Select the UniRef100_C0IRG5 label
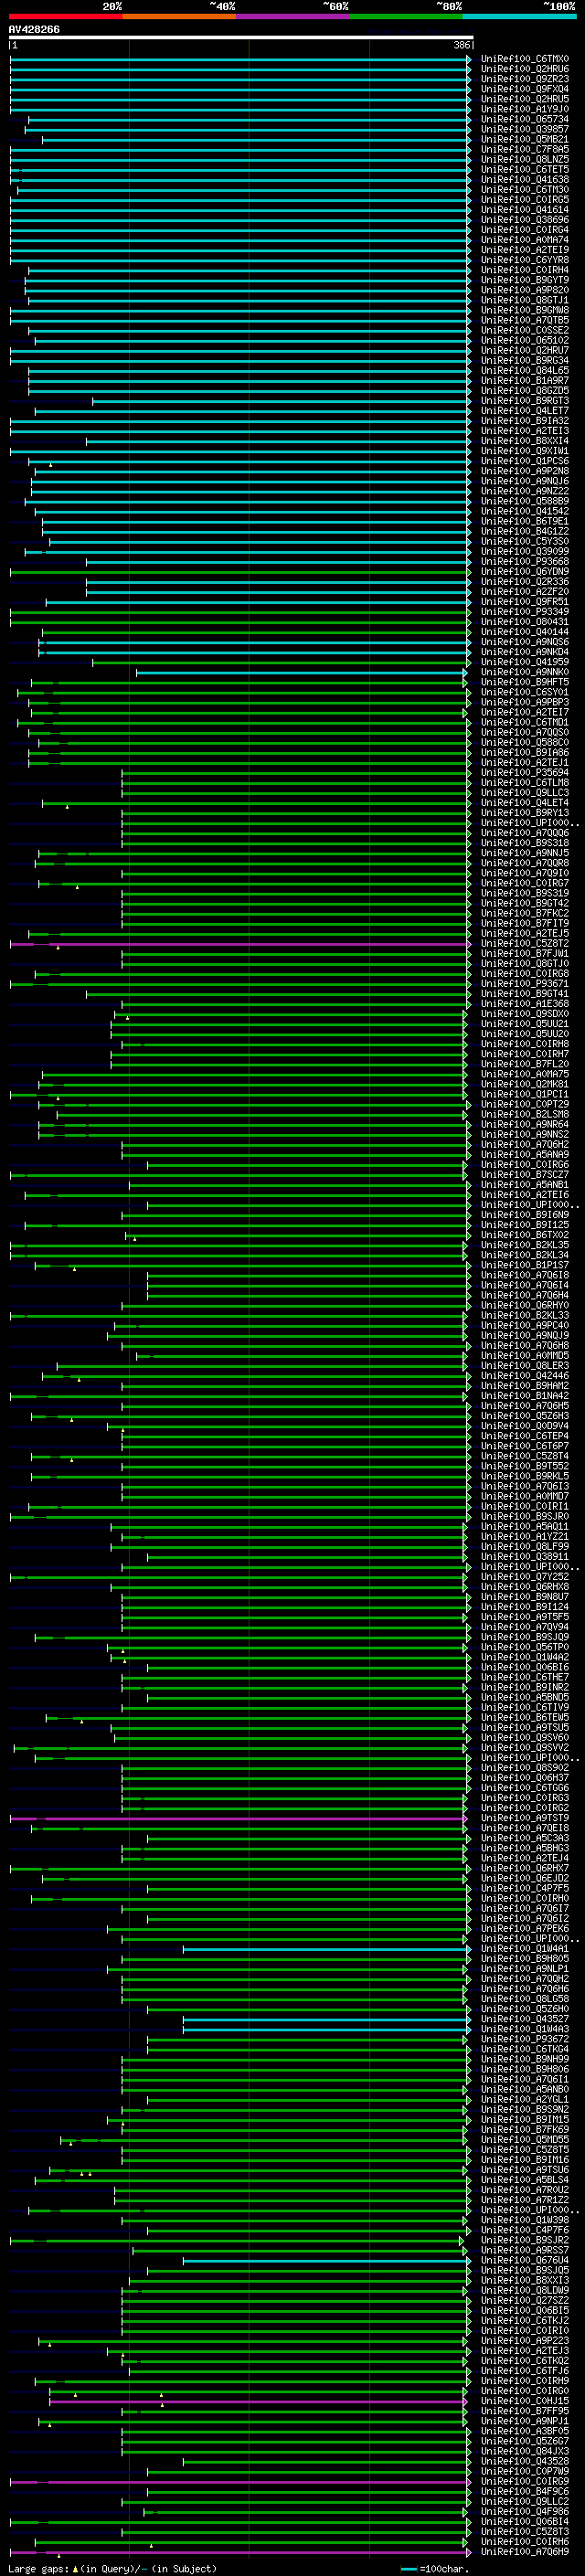This screenshot has height=2576, width=585. 525,200
